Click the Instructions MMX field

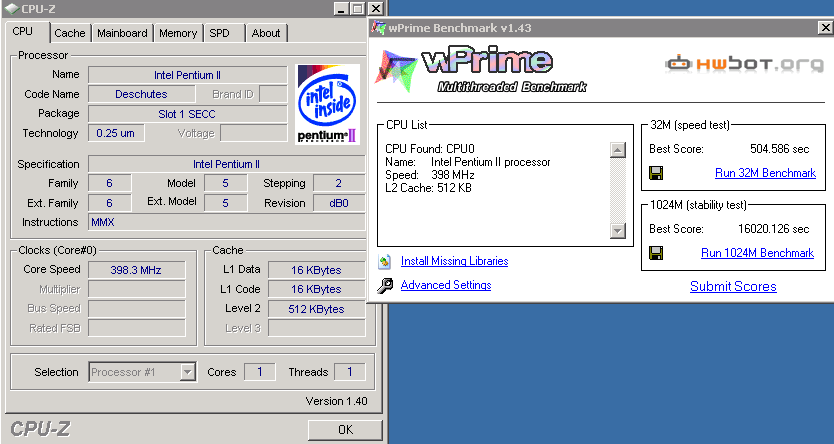tap(227, 222)
